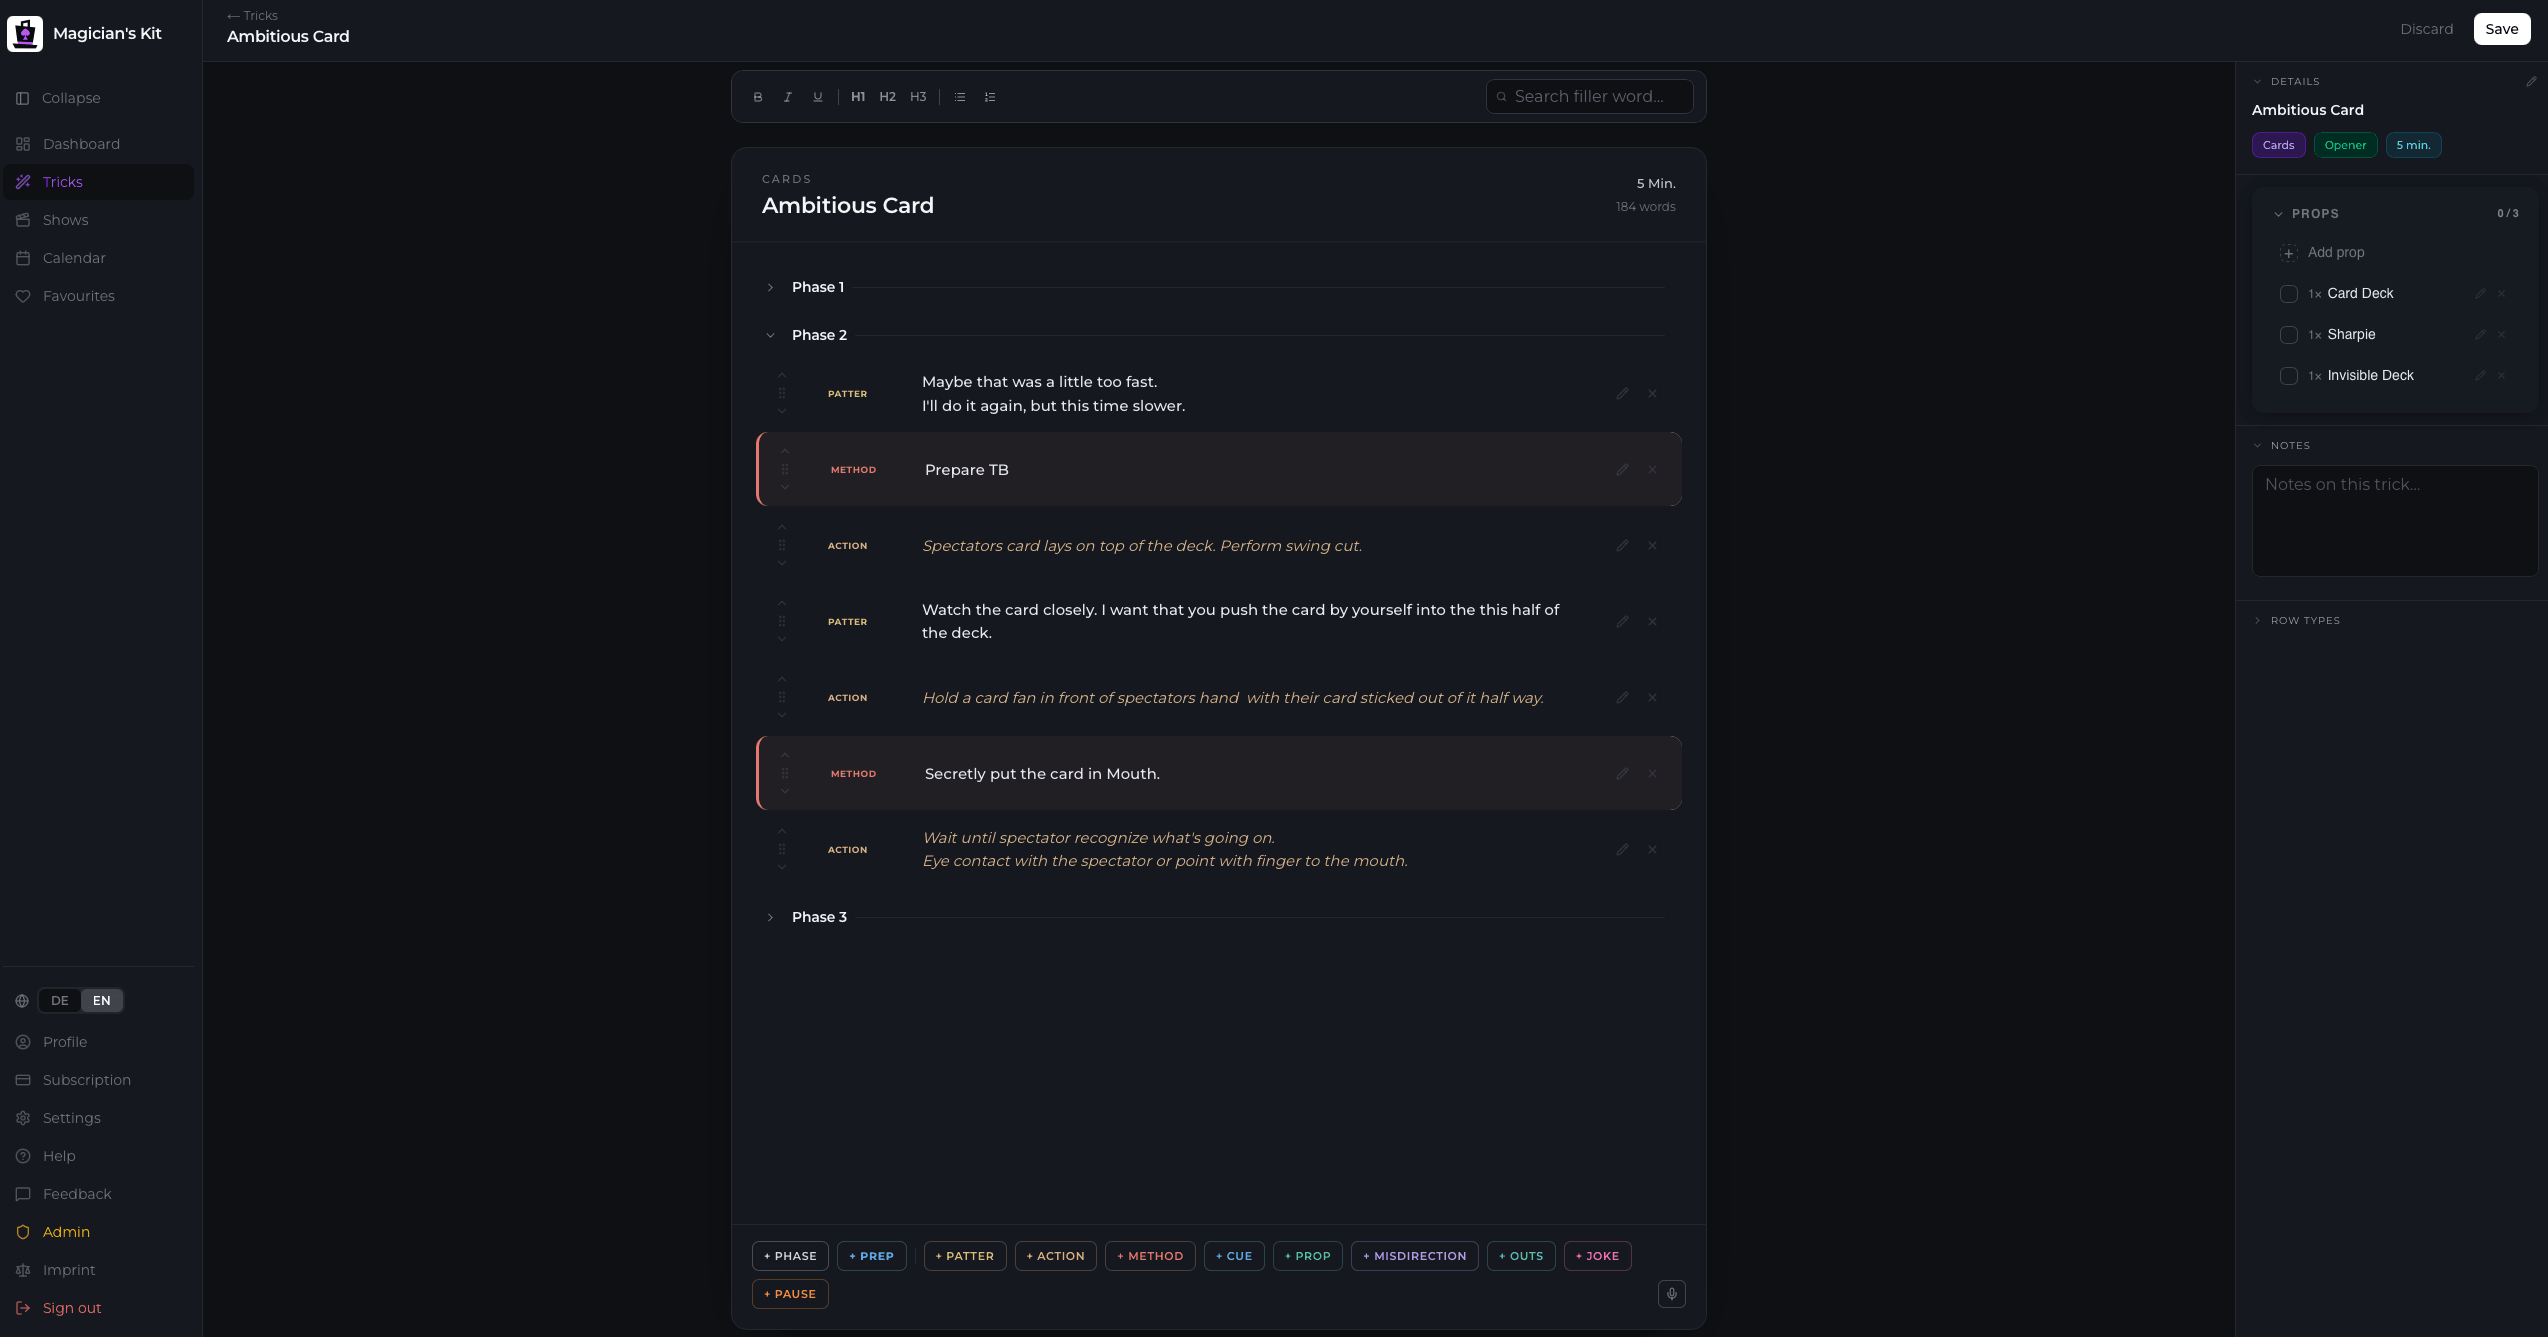Insert bulleted list
This screenshot has width=2548, height=1337.
(960, 97)
